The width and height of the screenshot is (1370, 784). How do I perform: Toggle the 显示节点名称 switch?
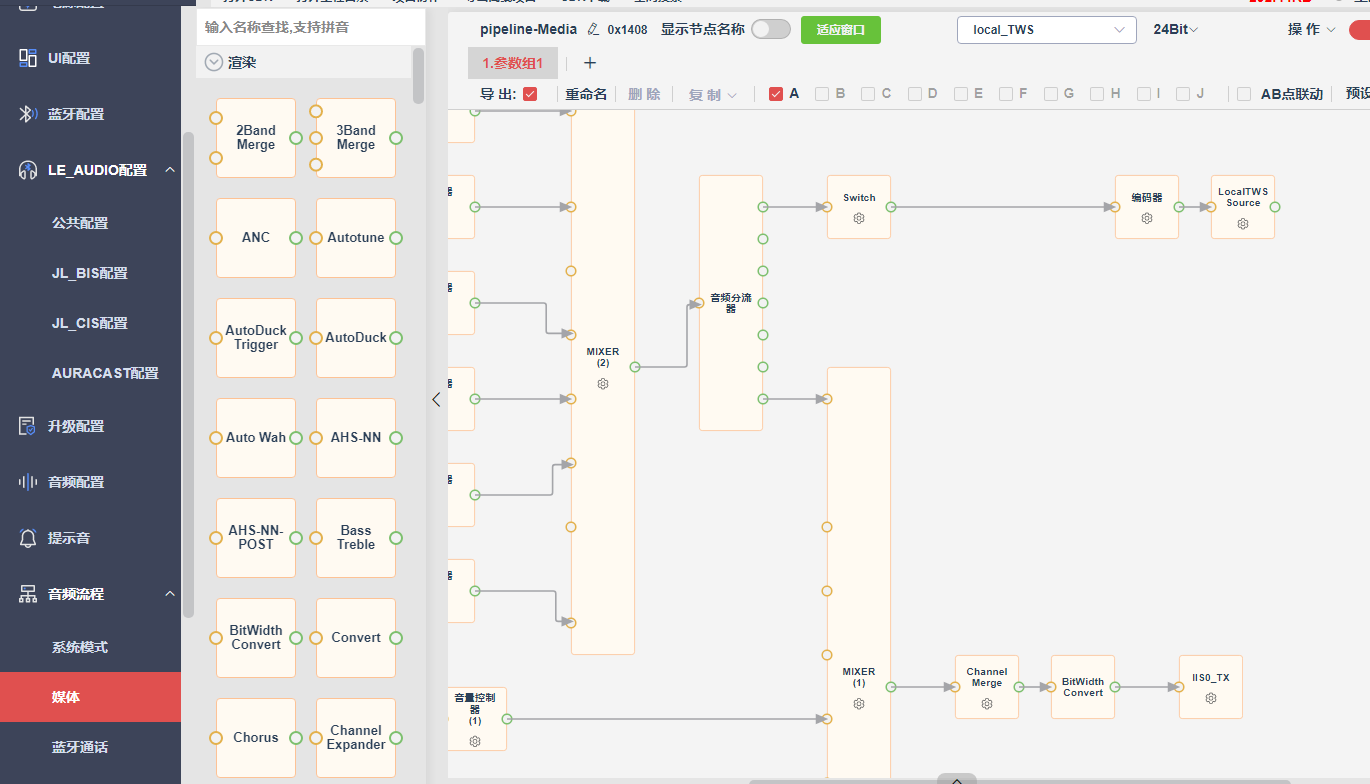[x=771, y=29]
